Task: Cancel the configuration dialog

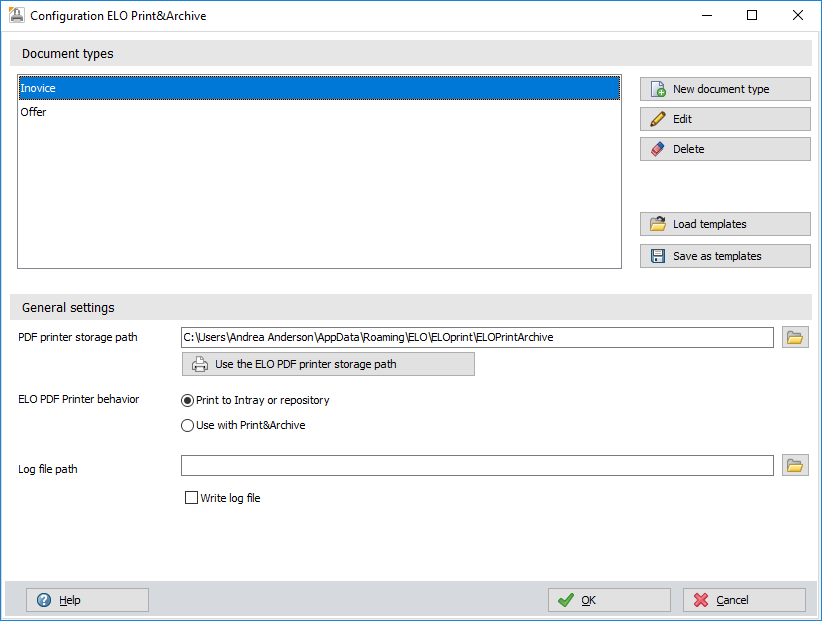Action: [744, 600]
